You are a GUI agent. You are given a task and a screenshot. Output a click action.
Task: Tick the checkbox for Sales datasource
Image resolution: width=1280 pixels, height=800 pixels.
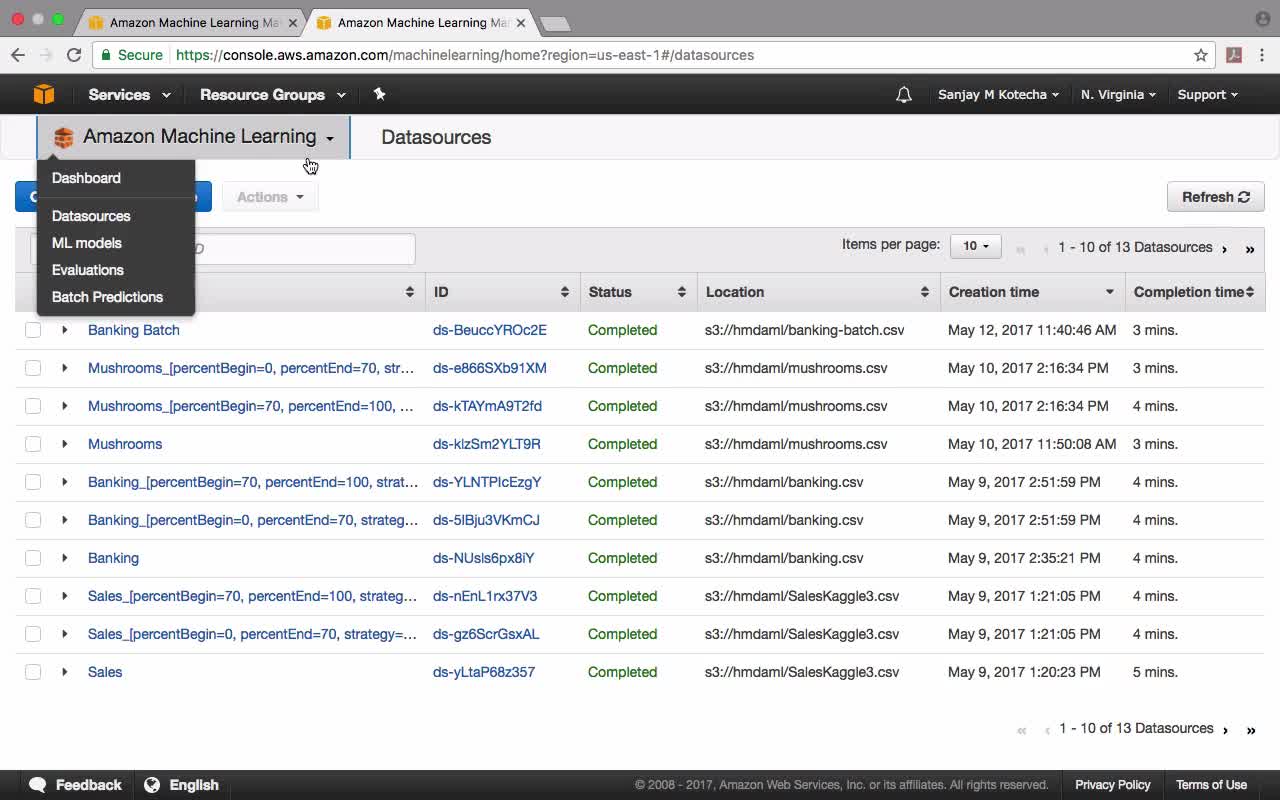click(33, 672)
